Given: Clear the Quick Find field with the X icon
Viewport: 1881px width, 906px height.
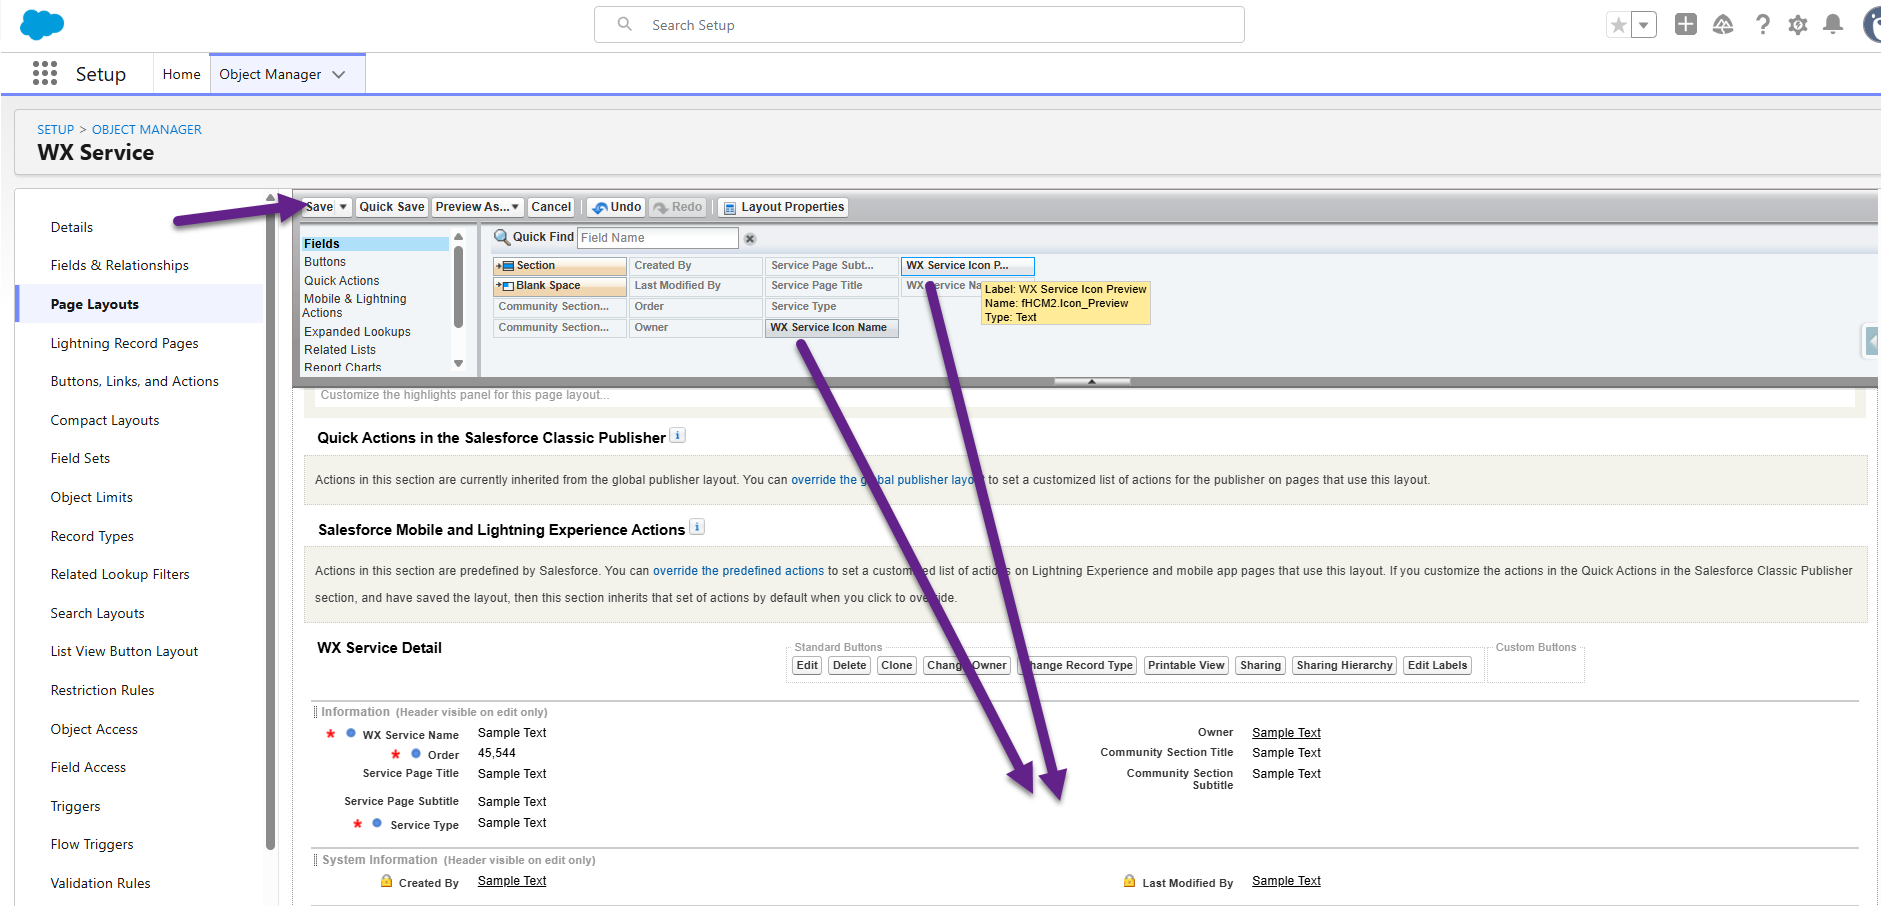Looking at the screenshot, I should click(750, 239).
